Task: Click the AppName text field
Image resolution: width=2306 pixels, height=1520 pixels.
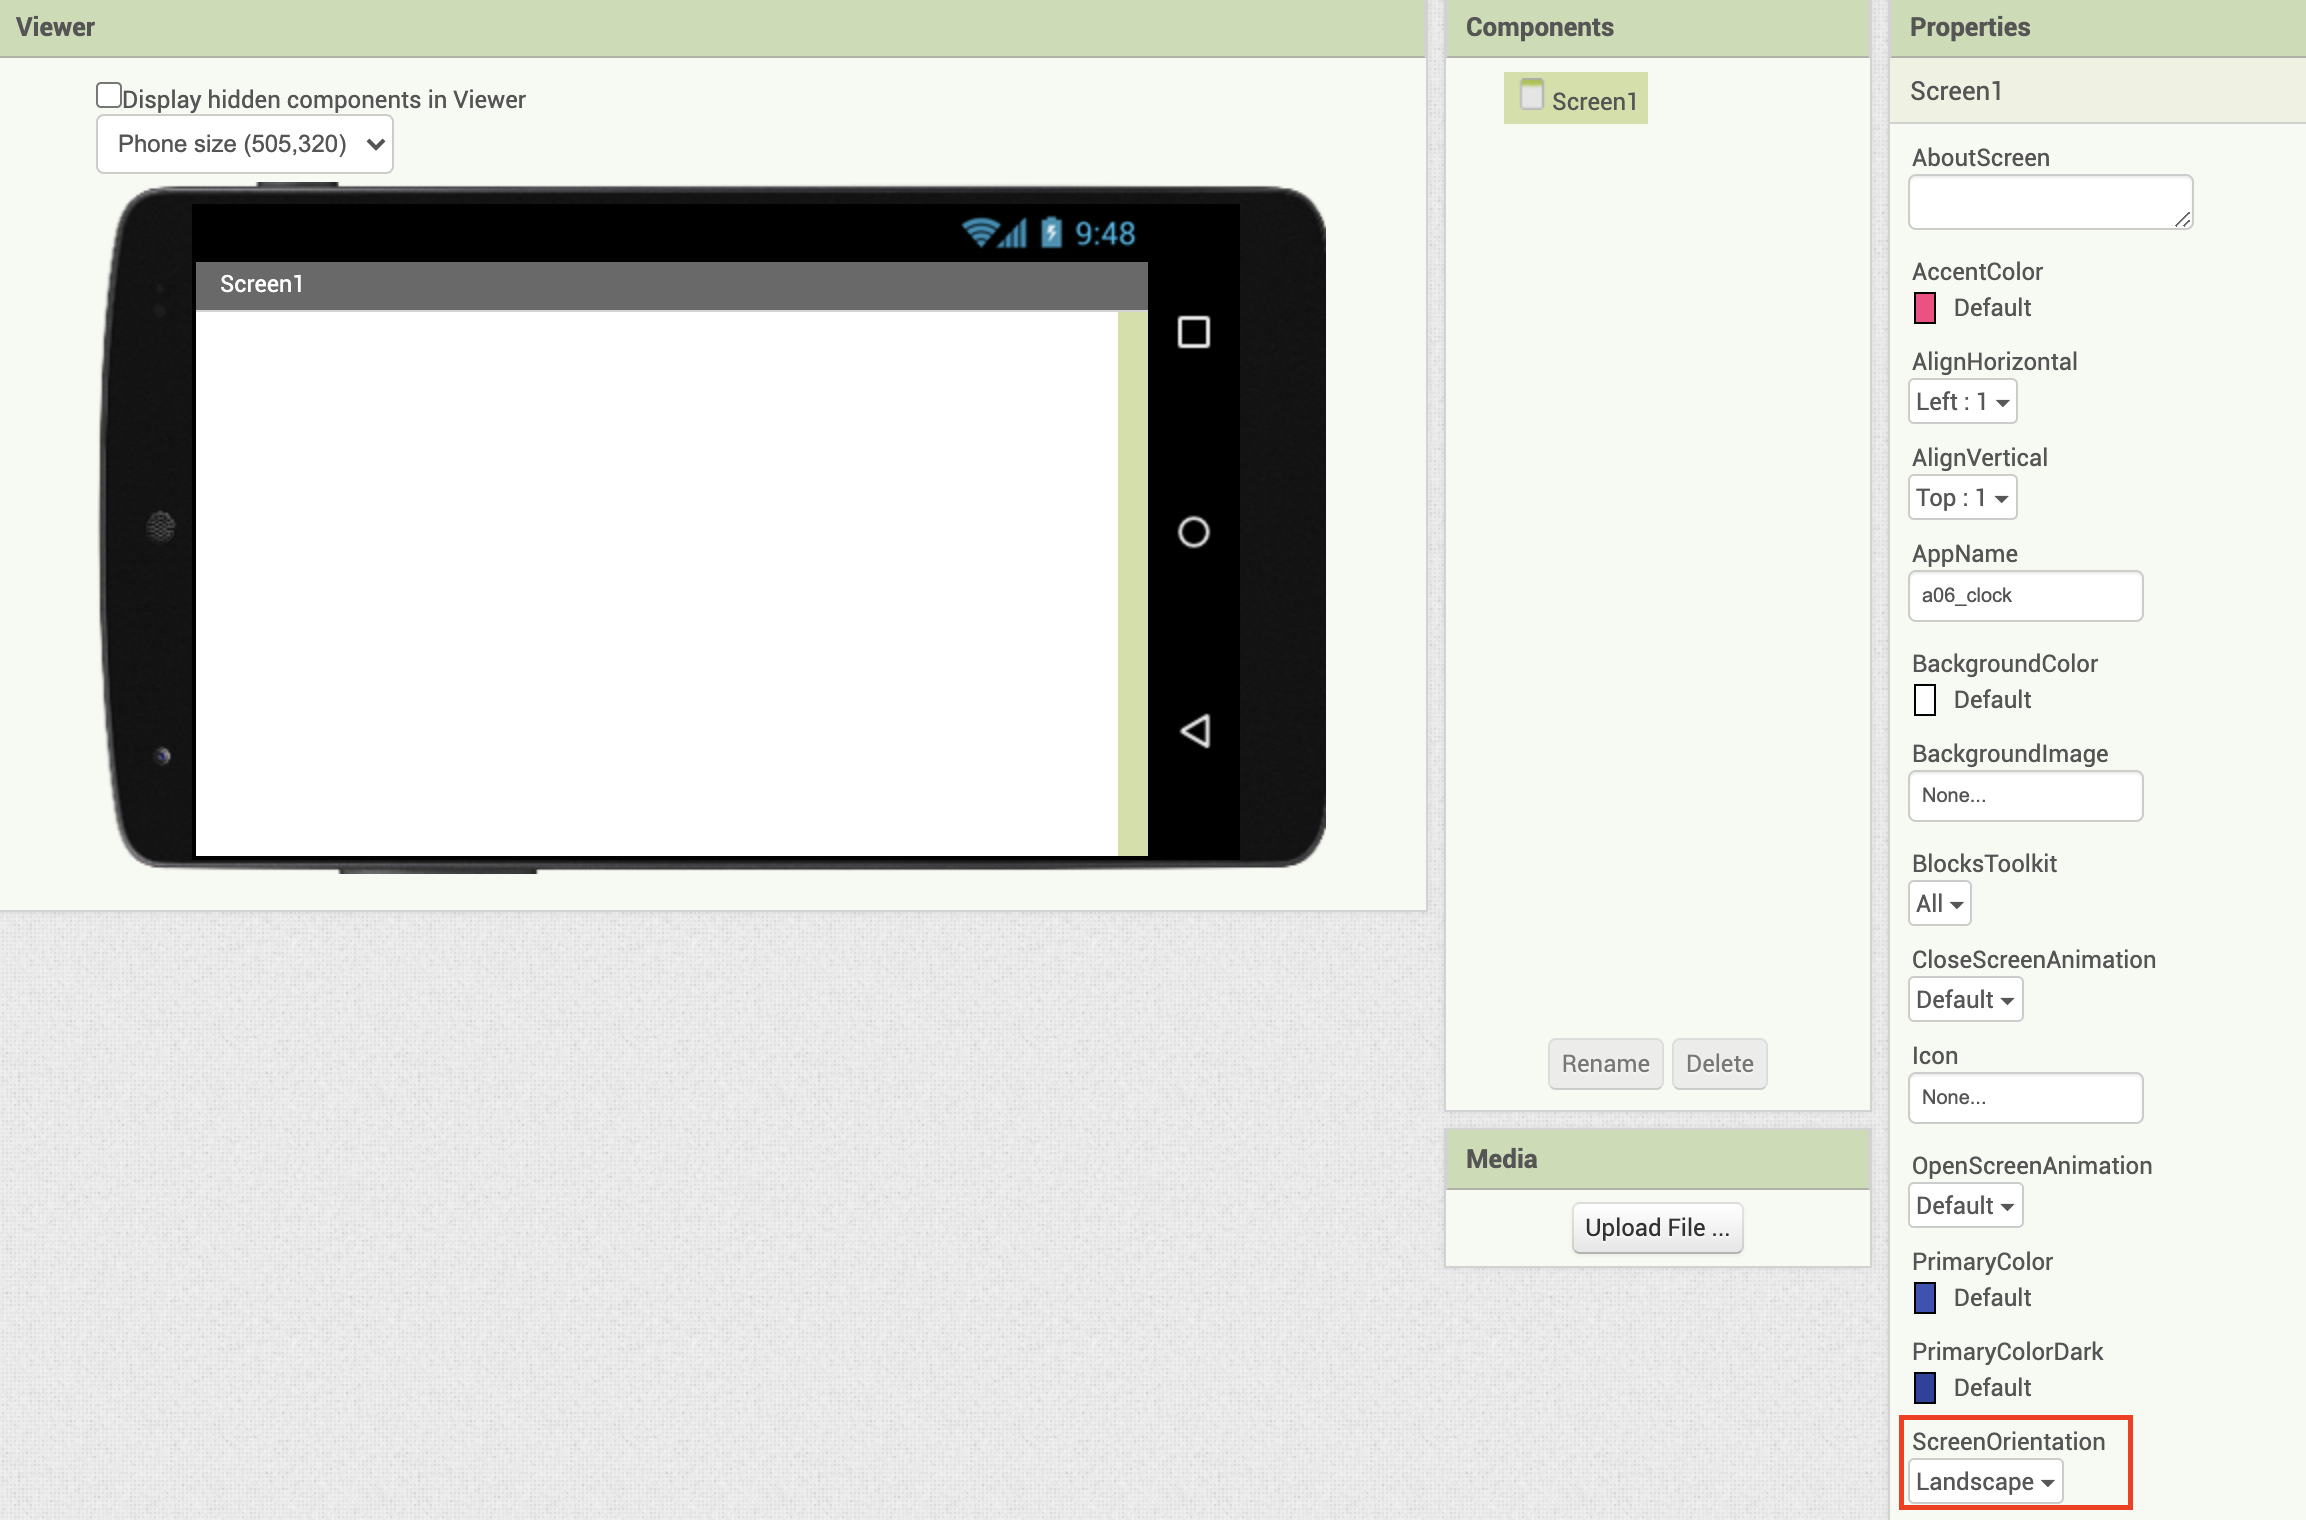Action: click(x=2025, y=596)
